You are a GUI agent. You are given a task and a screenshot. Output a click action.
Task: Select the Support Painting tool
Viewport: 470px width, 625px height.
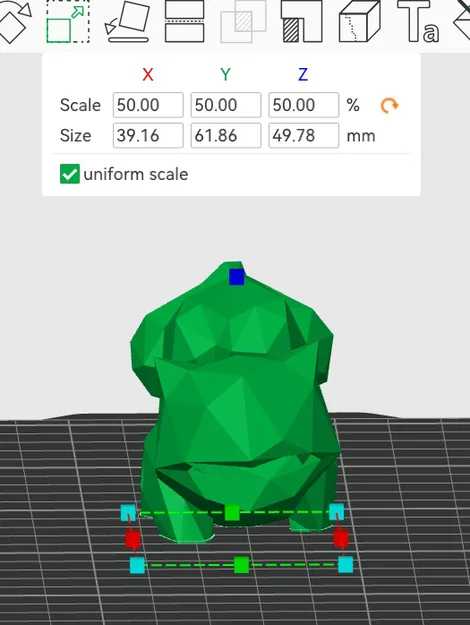coord(301,21)
